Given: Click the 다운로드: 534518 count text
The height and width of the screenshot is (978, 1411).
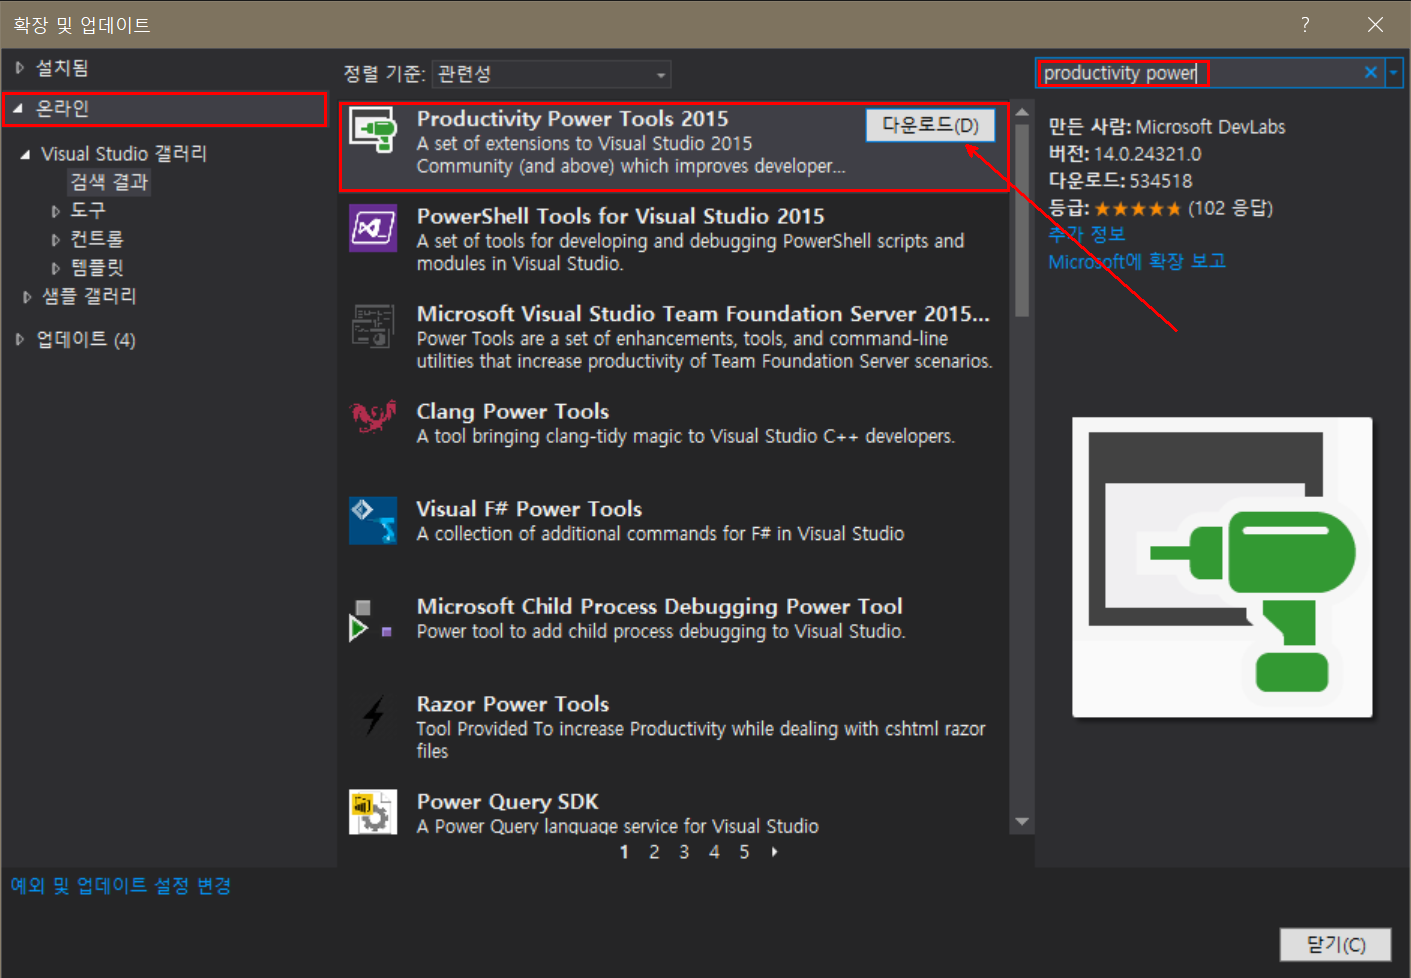Looking at the screenshot, I should (x=1120, y=181).
